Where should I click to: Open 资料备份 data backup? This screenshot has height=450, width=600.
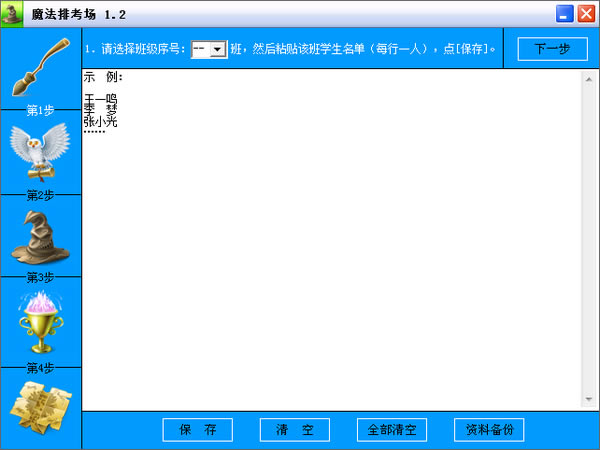[x=488, y=430]
